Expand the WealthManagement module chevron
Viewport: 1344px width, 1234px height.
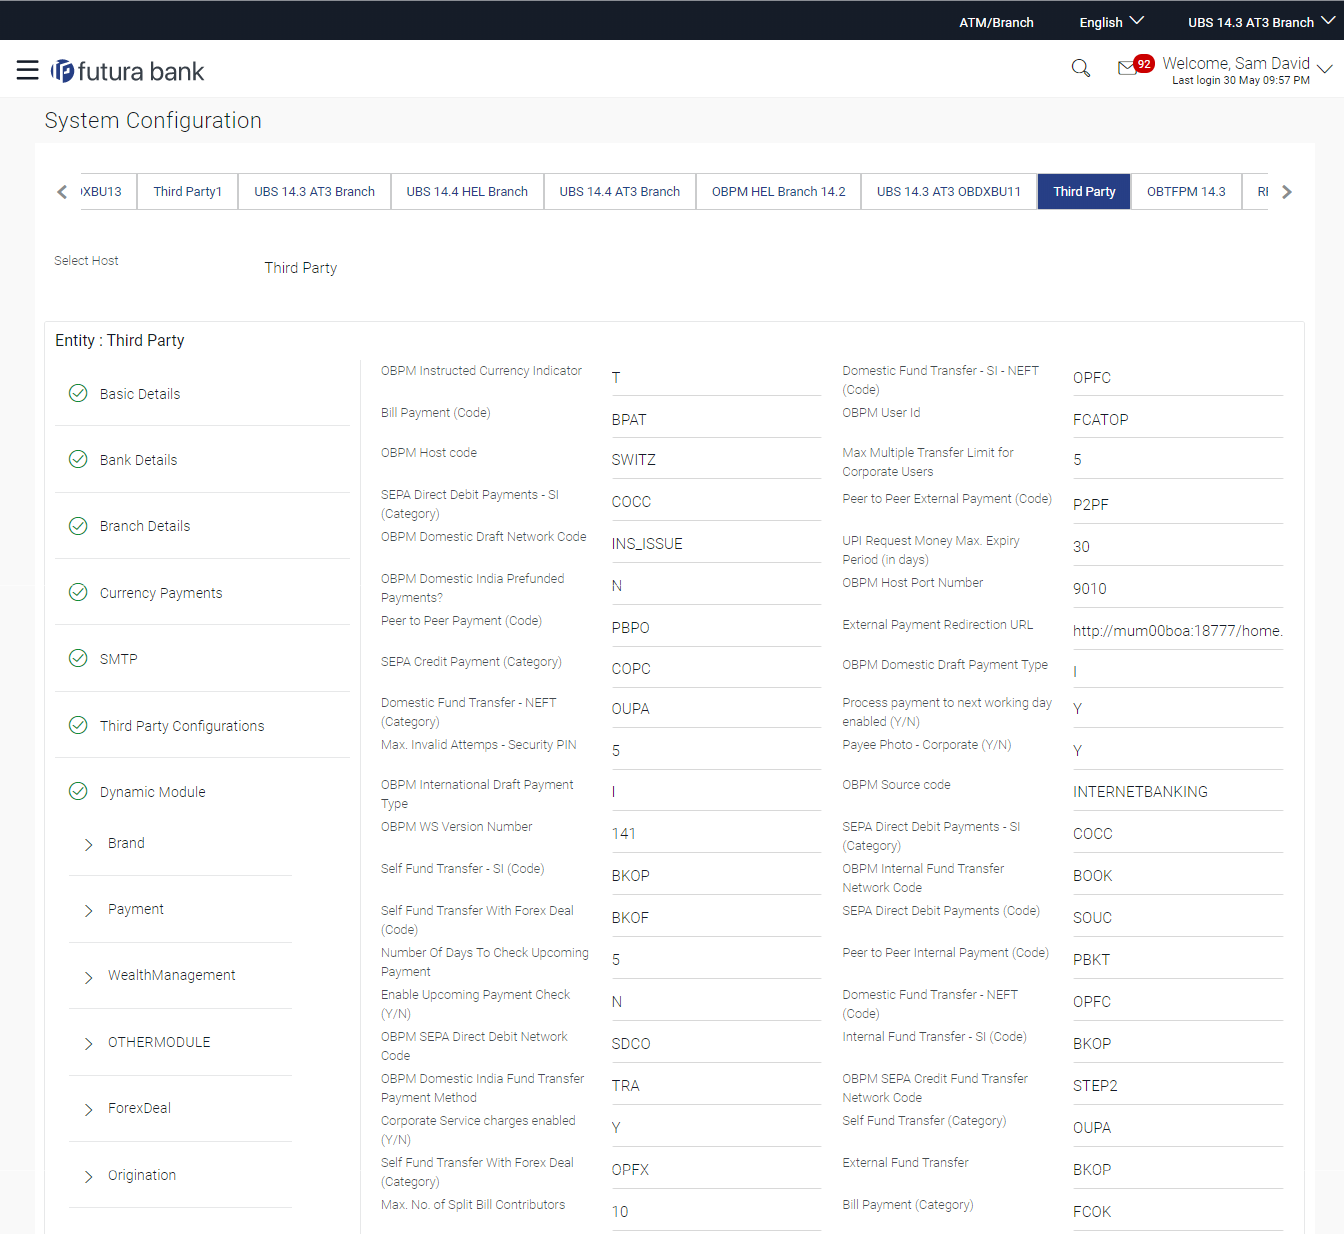(88, 977)
